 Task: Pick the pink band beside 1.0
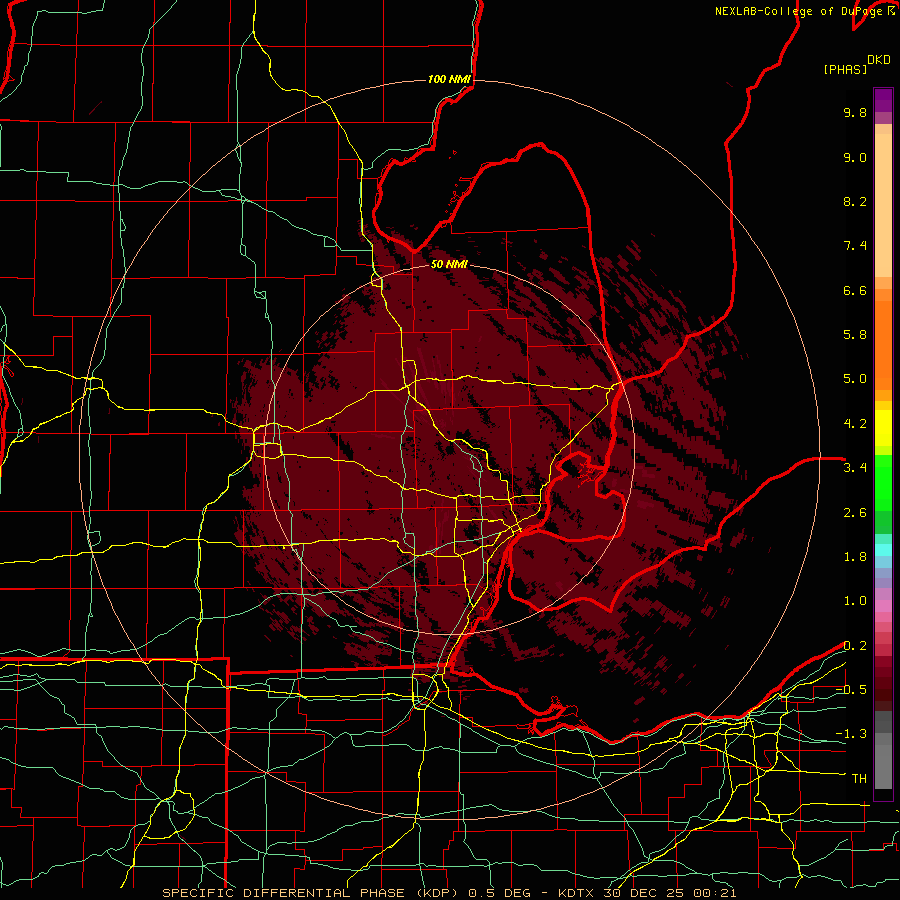(883, 606)
